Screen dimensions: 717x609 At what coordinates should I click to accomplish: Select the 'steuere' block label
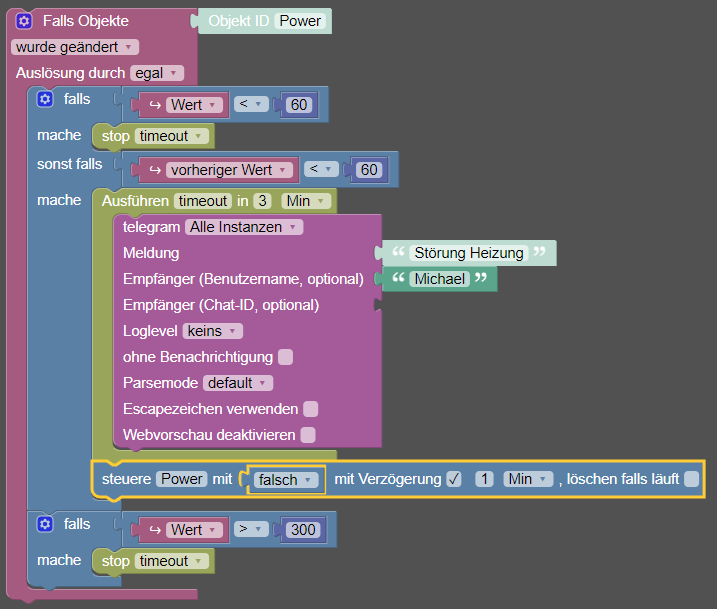[127, 479]
